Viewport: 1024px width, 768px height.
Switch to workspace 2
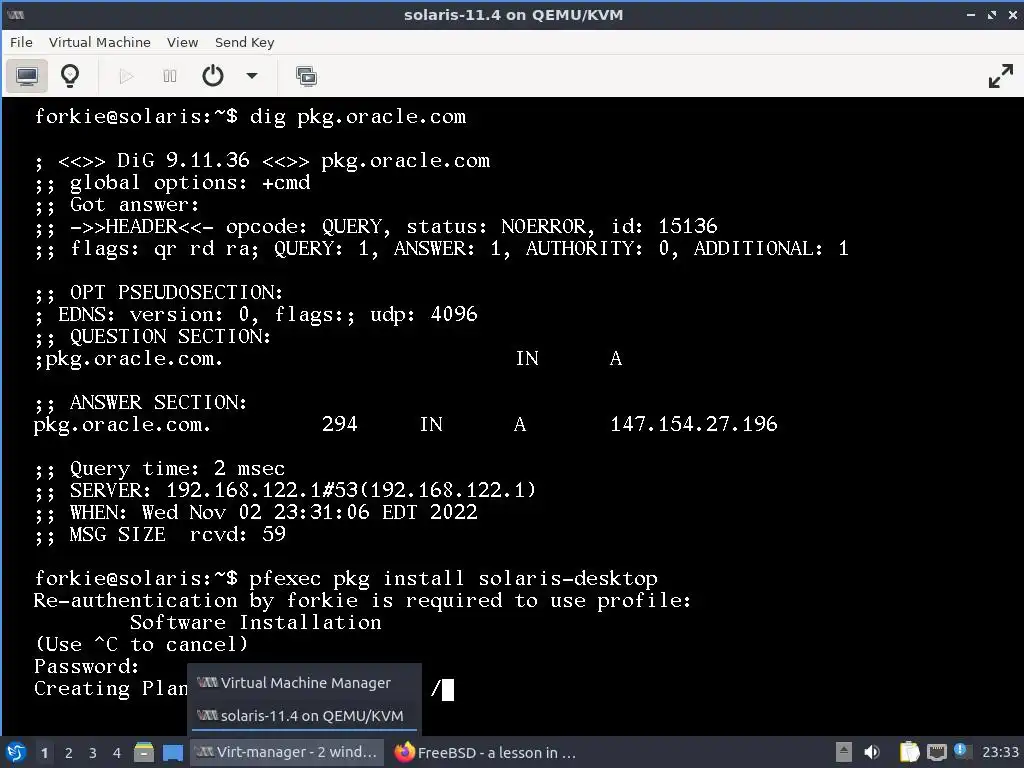[x=69, y=753]
